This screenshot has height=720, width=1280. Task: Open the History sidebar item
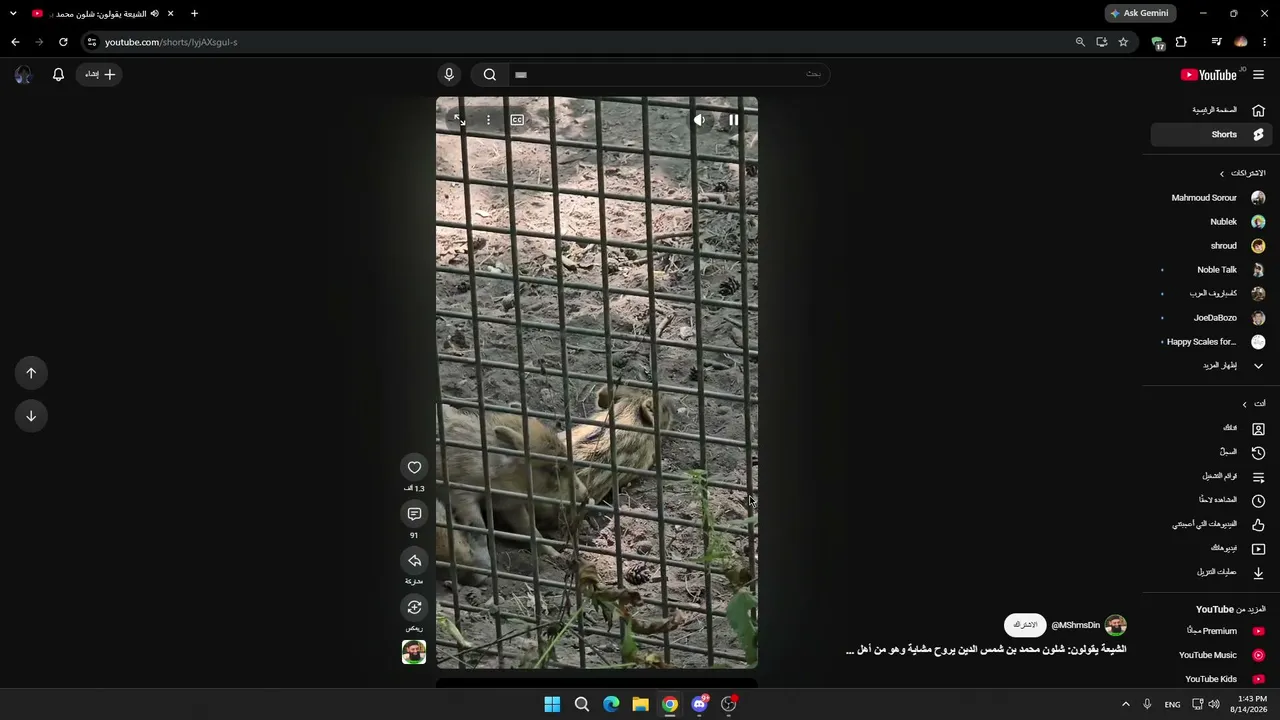coord(1212,452)
